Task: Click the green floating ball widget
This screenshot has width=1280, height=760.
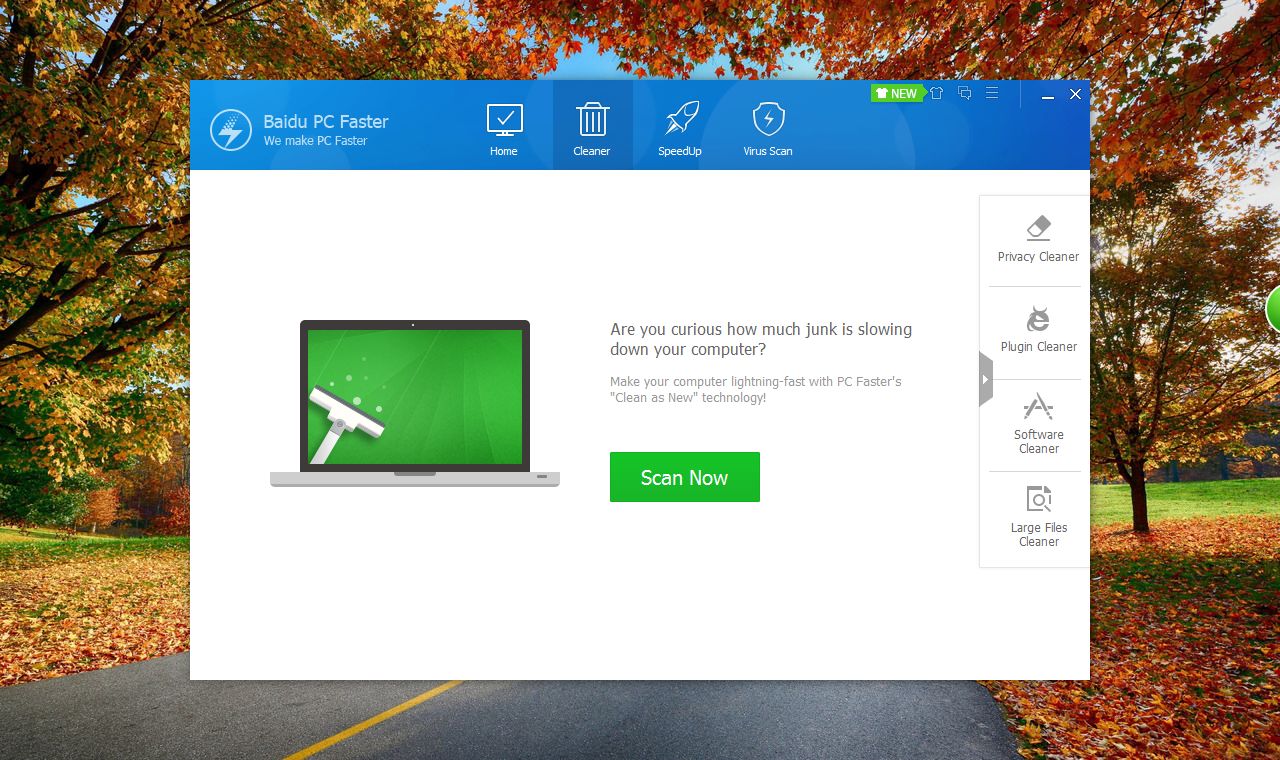Action: [1273, 308]
